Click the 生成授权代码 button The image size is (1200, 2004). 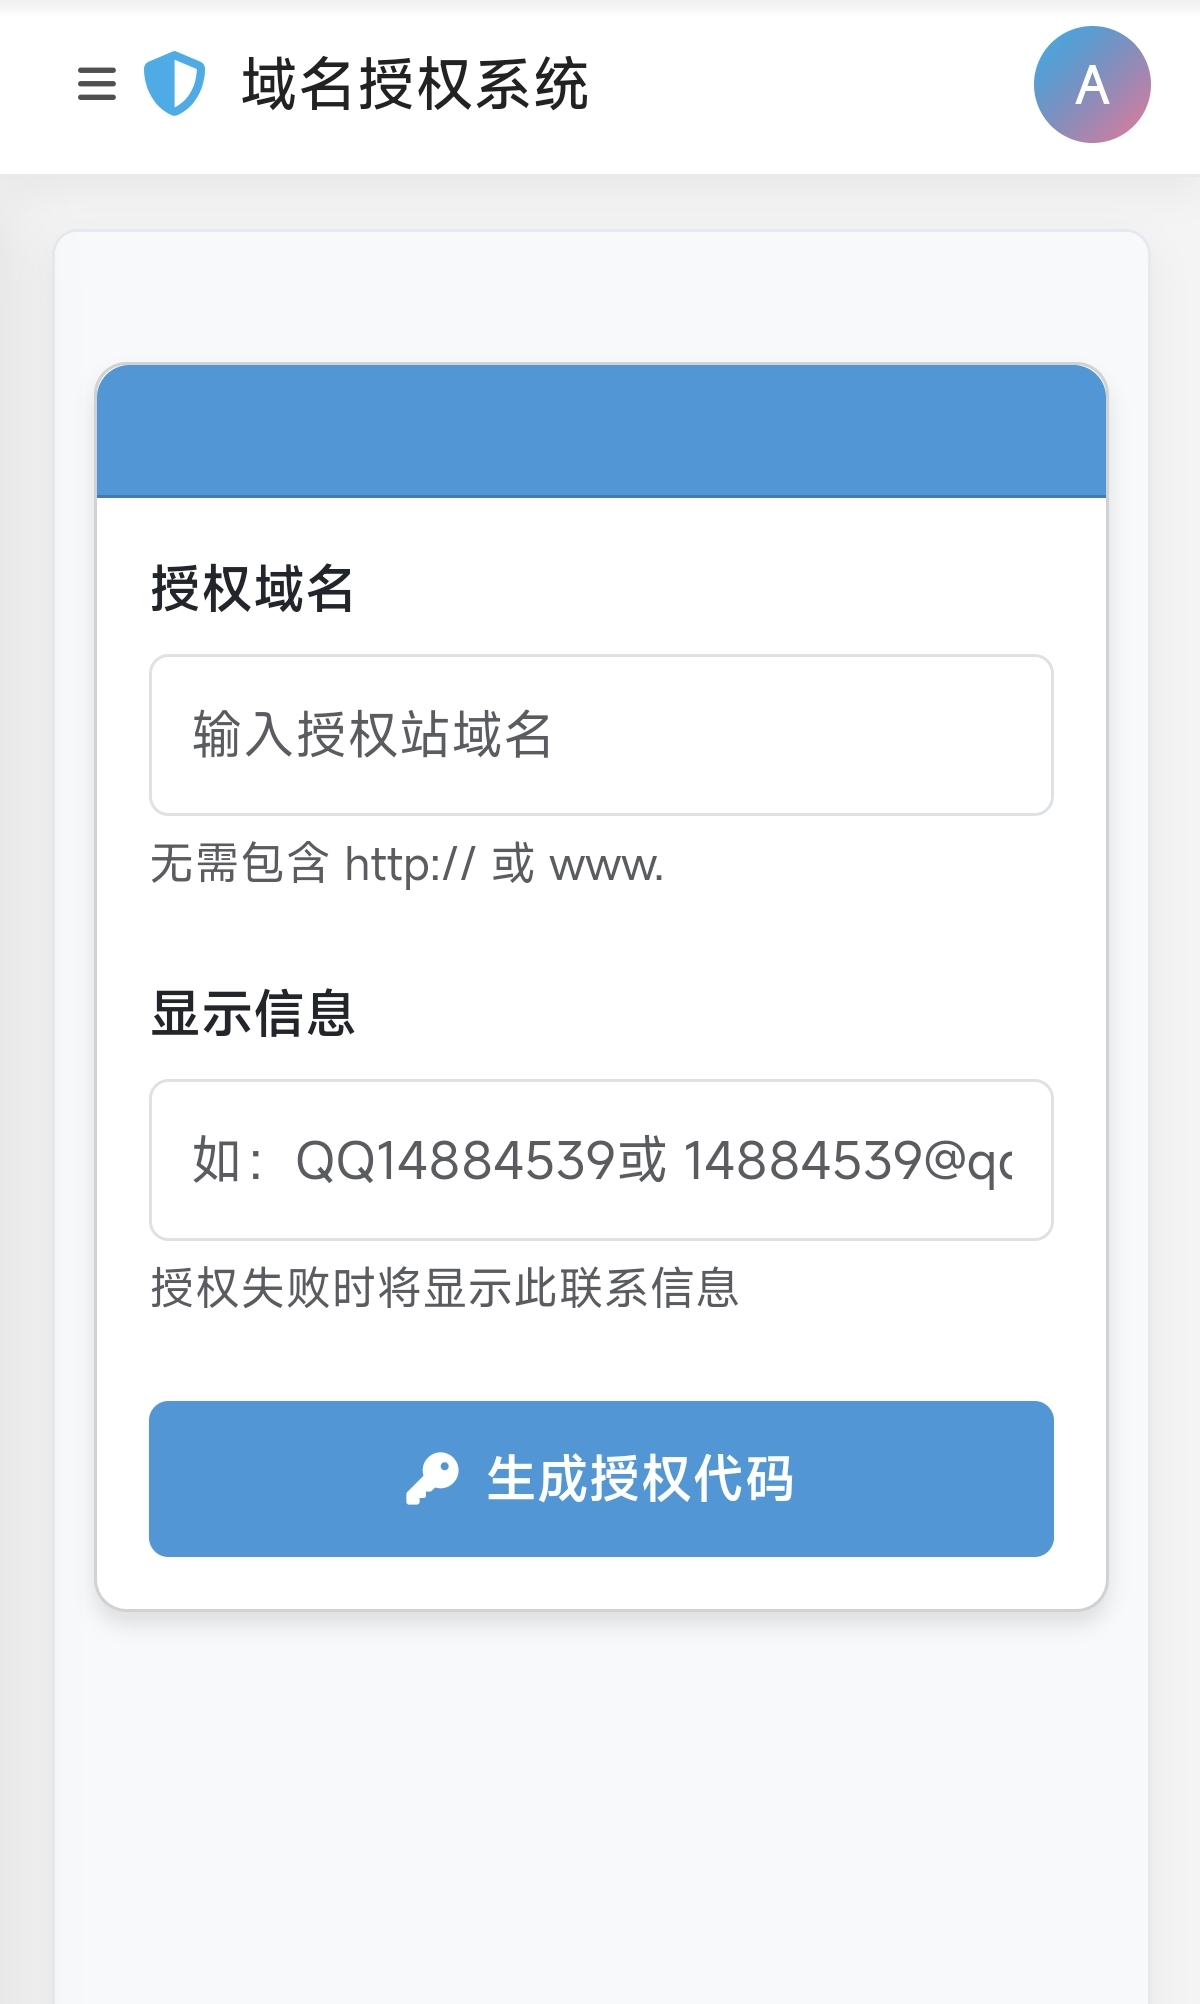pyautogui.click(x=601, y=1479)
